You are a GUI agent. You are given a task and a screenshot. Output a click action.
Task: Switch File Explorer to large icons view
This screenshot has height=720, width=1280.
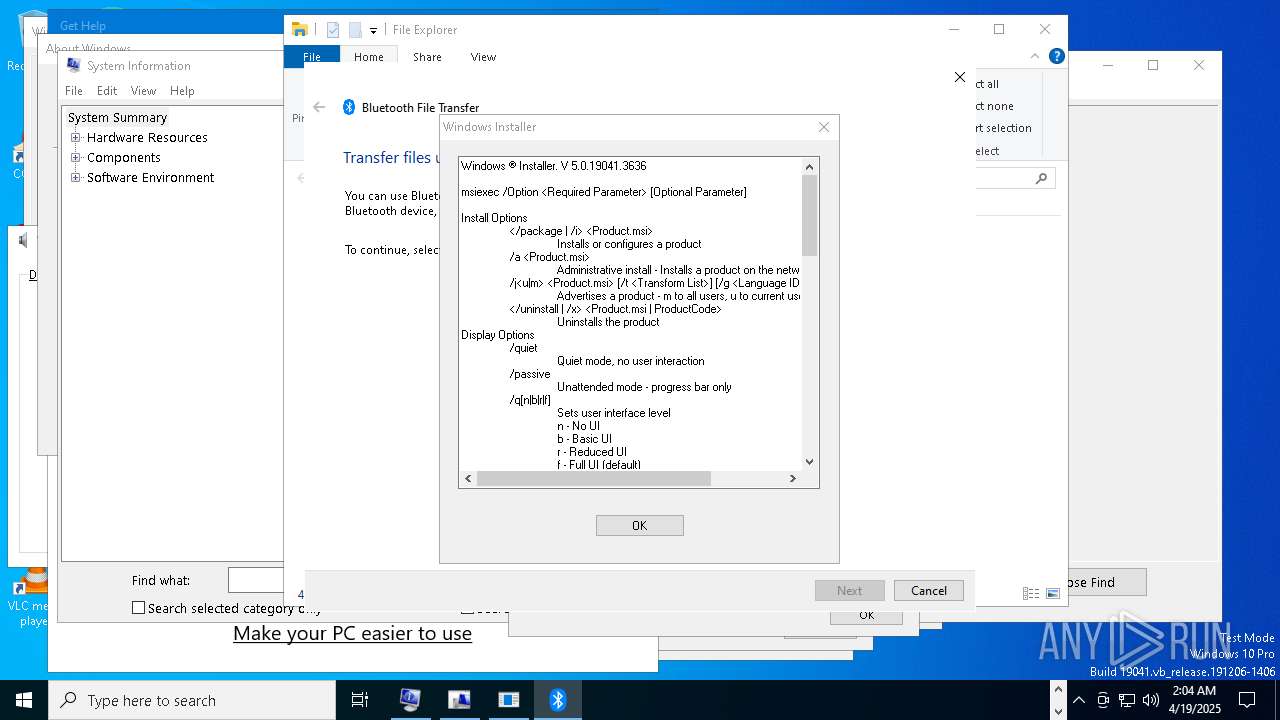coord(1052,593)
